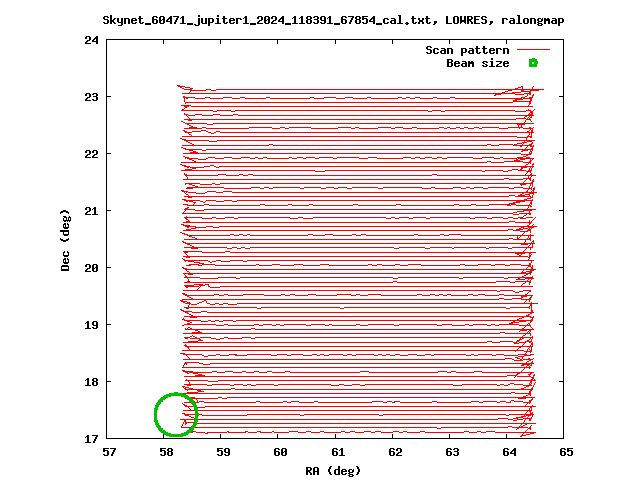Click the green beam size legend marker
Screen dimensions: 640x480
pyautogui.click(x=533, y=63)
